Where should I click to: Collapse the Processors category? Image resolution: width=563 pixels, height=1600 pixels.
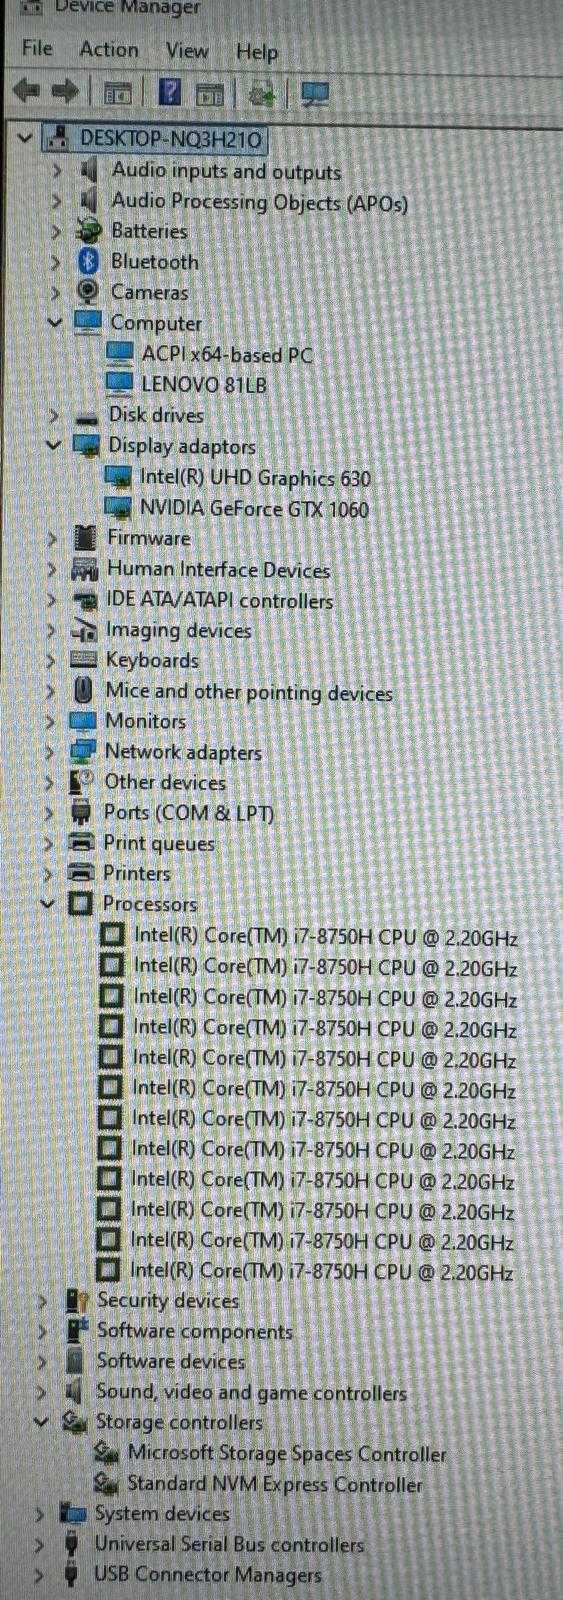tap(47, 903)
